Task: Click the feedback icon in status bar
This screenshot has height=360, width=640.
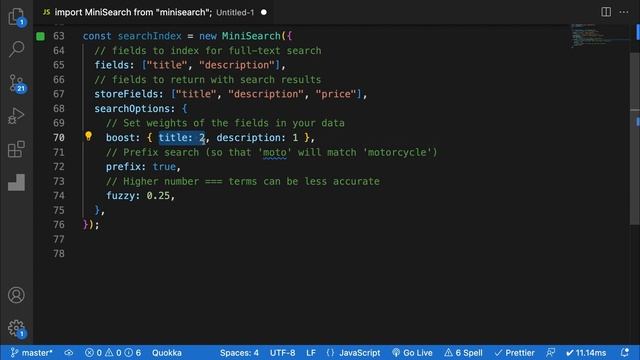Action: [x=551, y=353]
